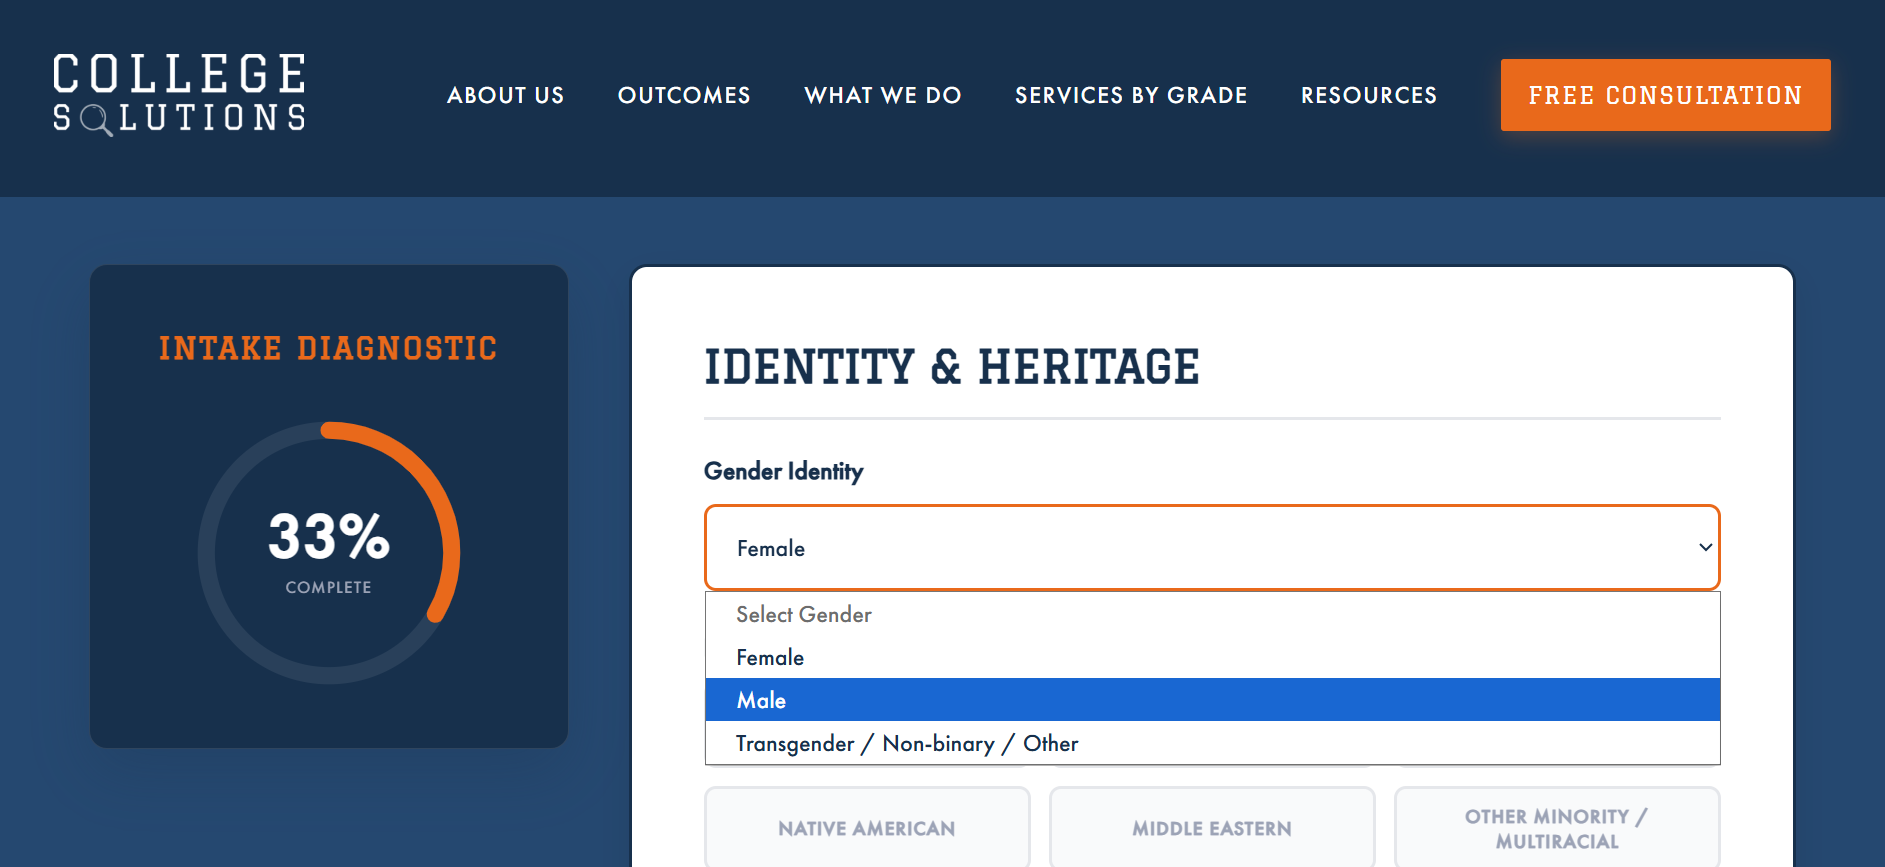Toggle Other Minority / Multiracial button
The image size is (1885, 867).
[1557, 828]
